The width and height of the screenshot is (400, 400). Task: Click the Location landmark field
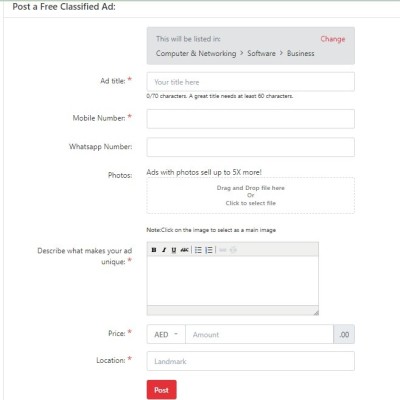(x=251, y=361)
